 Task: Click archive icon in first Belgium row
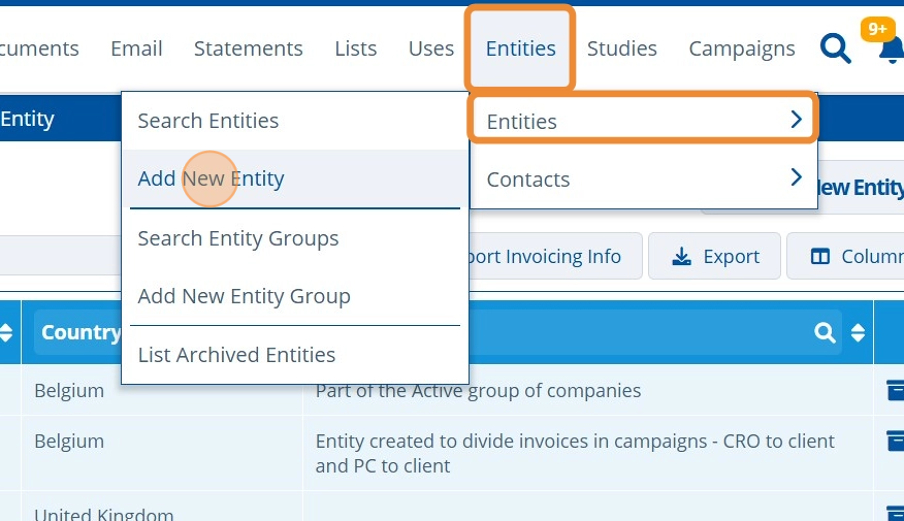895,390
